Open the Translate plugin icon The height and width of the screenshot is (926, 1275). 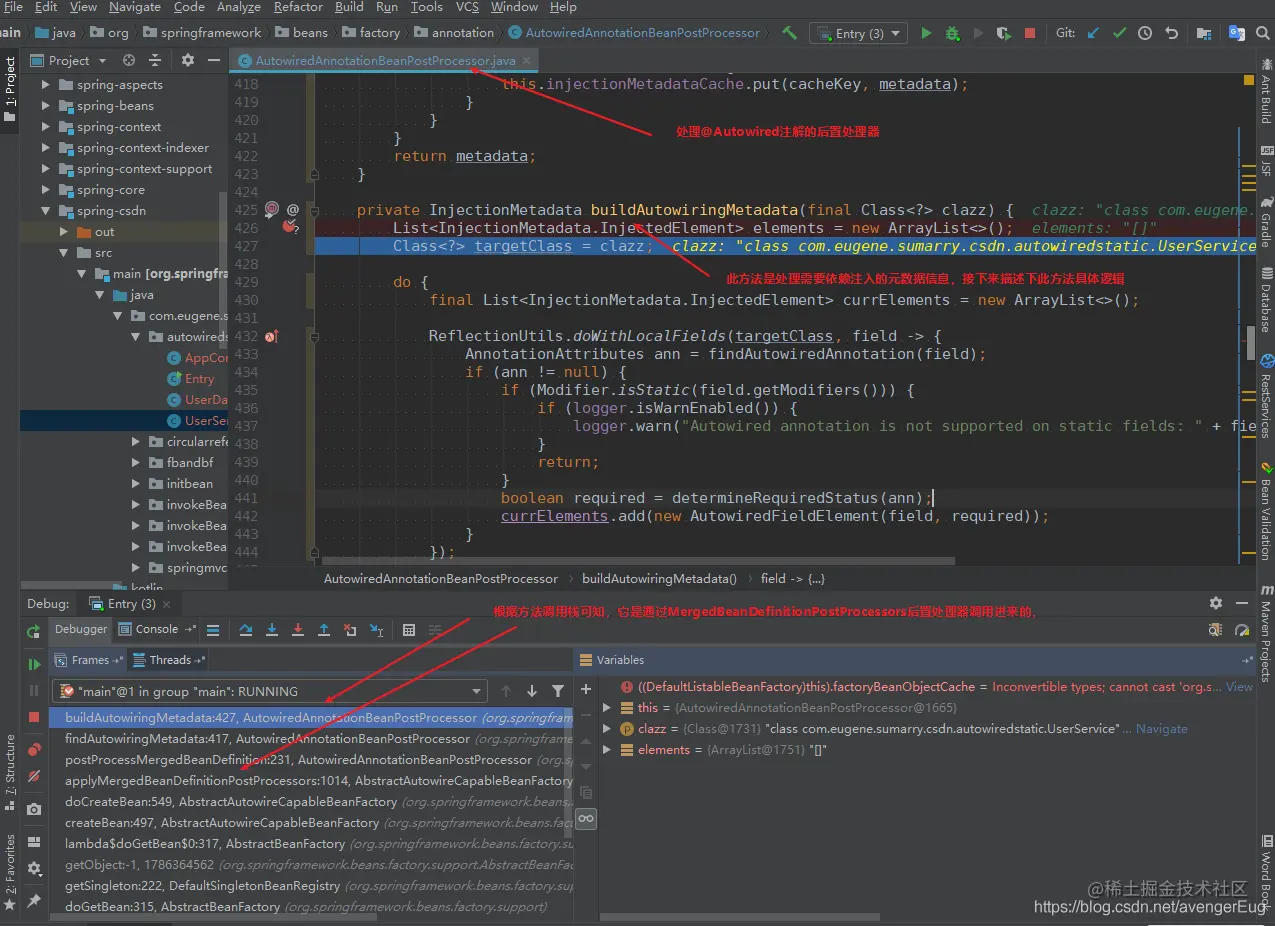click(x=1237, y=33)
